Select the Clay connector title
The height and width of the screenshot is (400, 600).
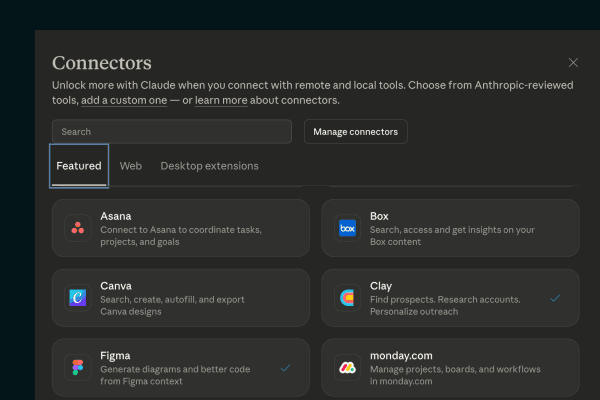pos(381,286)
